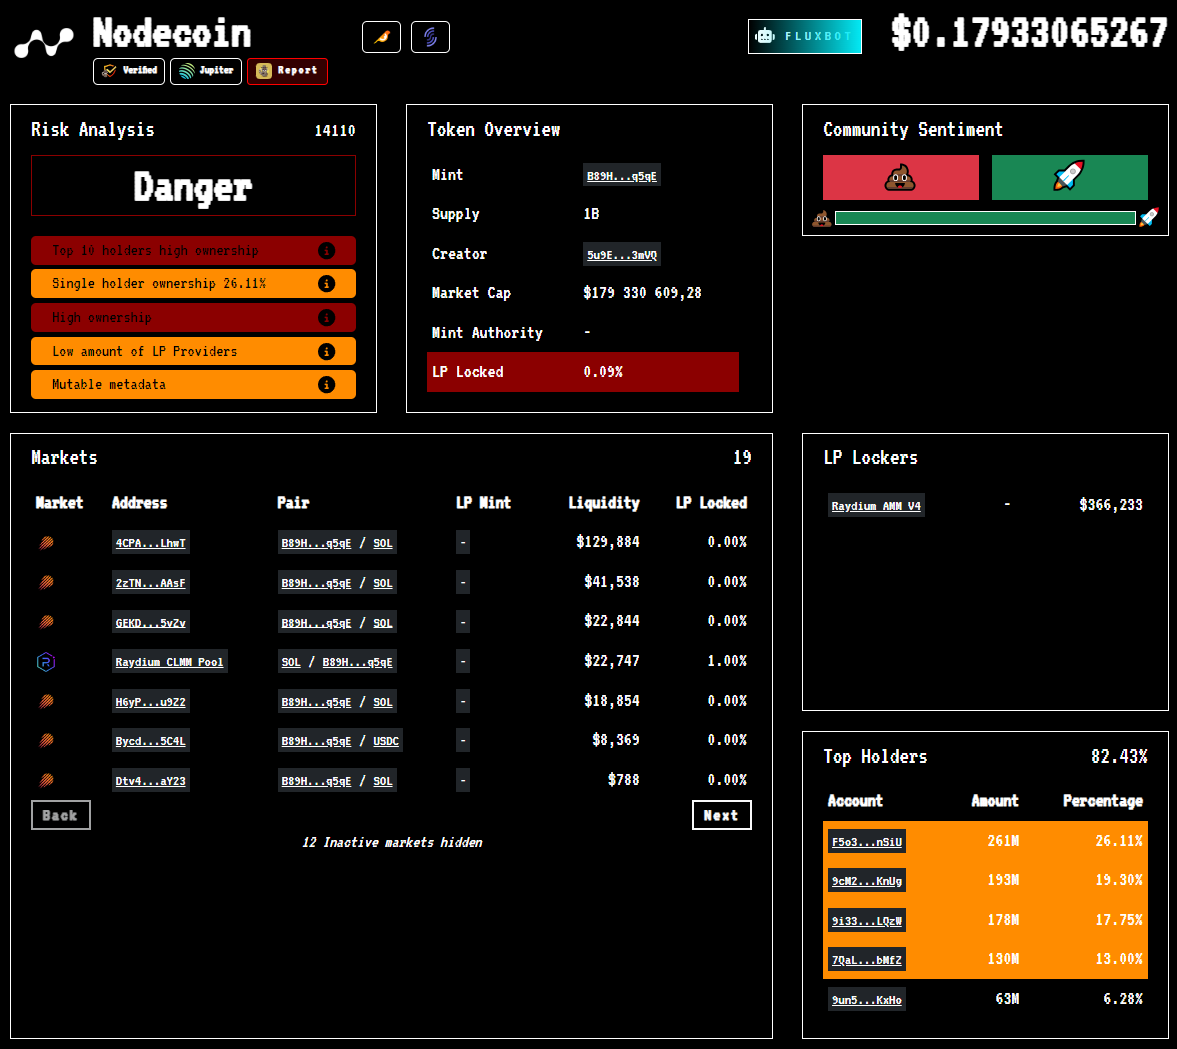
Task: Open top holder account 9i33...LQzW
Action: (x=867, y=921)
